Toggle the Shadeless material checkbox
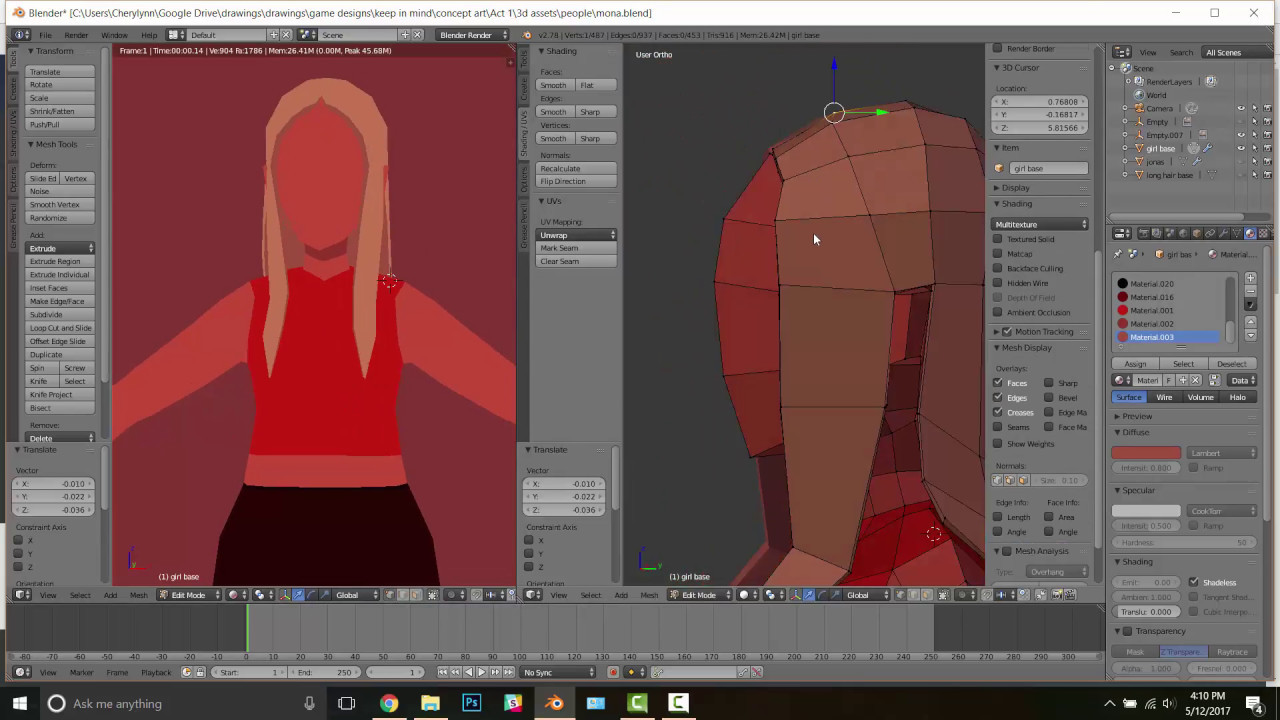Image resolution: width=1280 pixels, height=720 pixels. coord(1194,582)
